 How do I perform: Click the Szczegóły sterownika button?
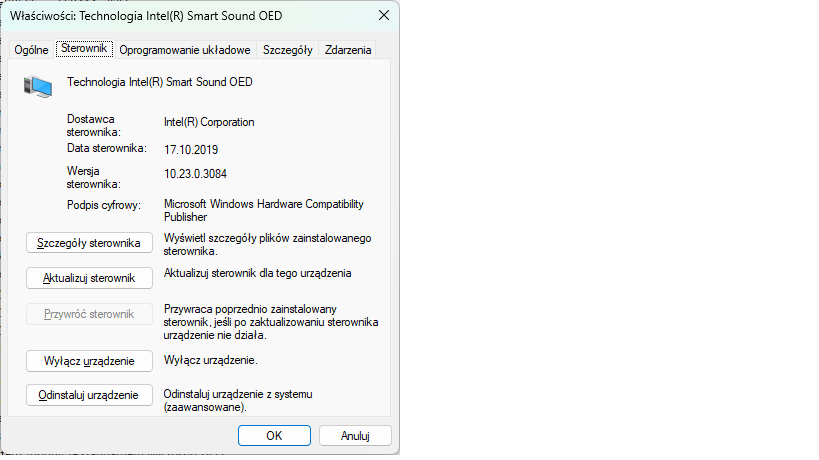coord(89,243)
